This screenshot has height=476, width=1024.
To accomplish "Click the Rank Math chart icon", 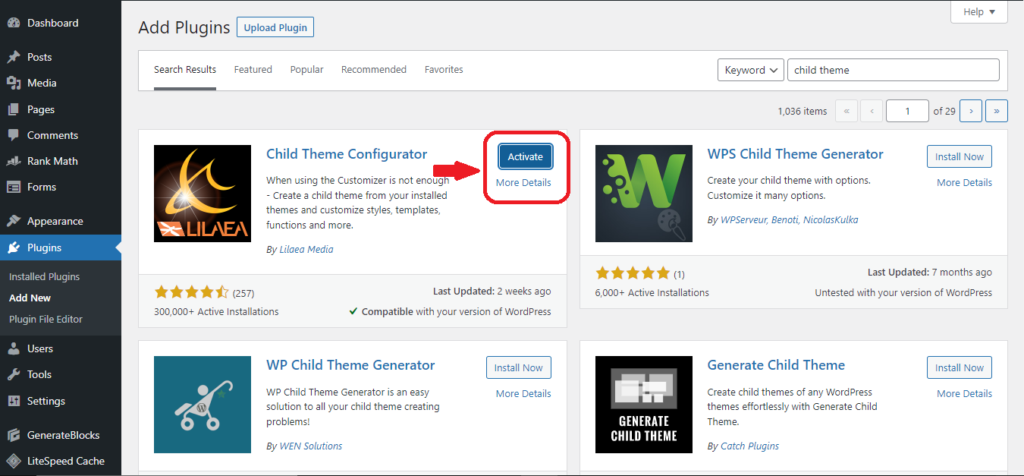I will (12, 161).
